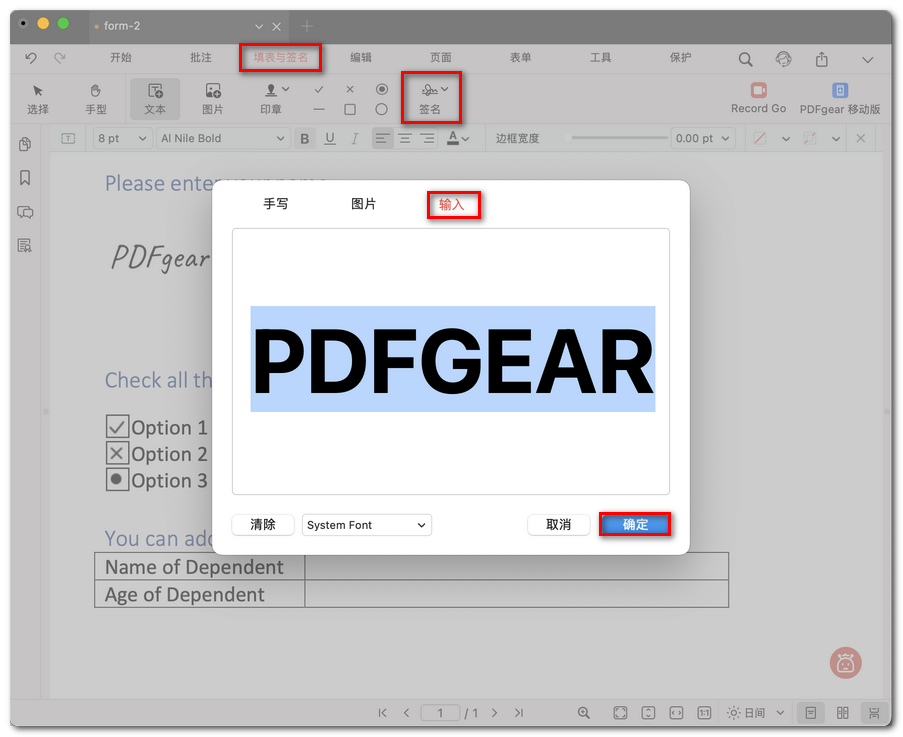The width and height of the screenshot is (903, 737).
Task: Align text center
Action: pos(405,138)
